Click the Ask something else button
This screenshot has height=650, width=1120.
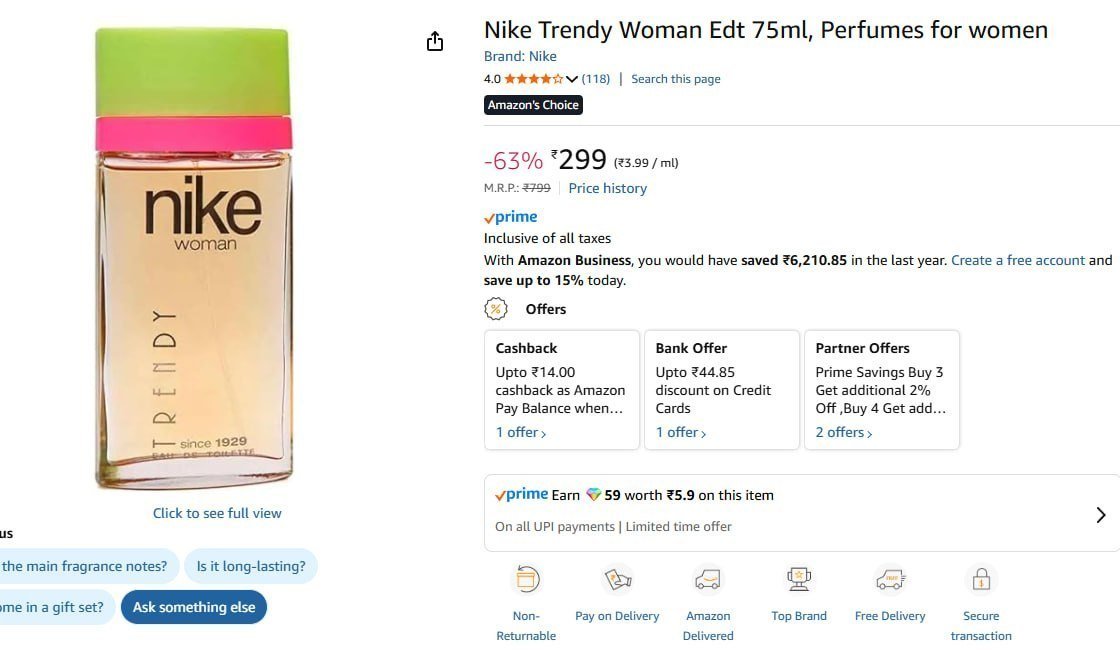[193, 607]
